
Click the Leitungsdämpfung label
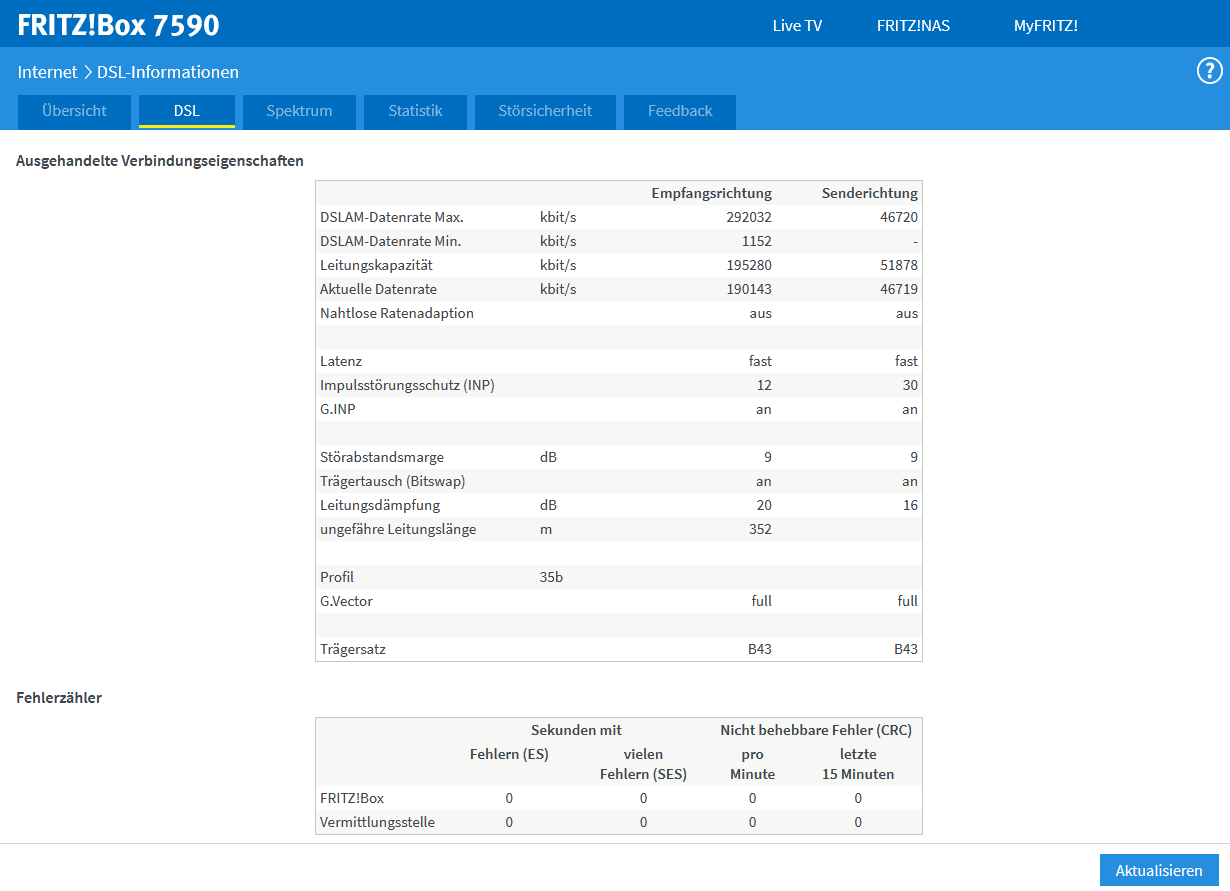tap(380, 505)
